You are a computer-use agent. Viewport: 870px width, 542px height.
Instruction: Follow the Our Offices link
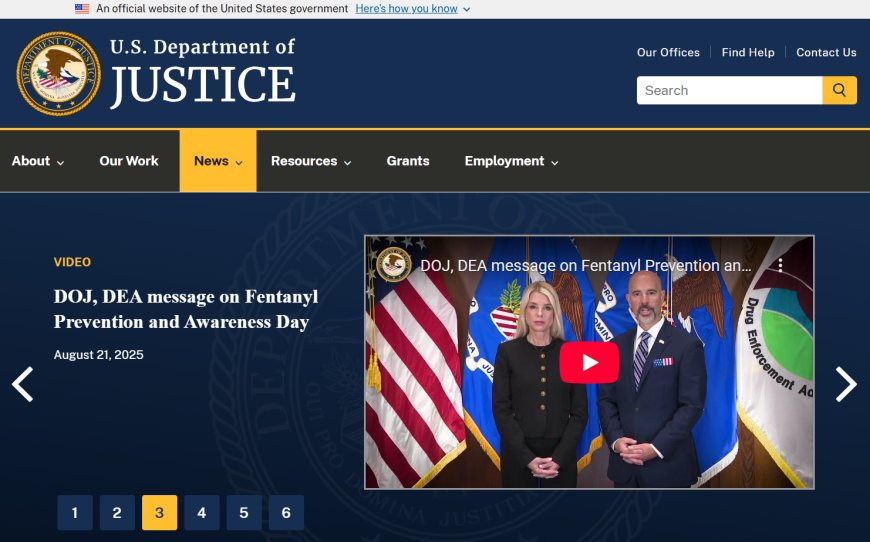click(x=668, y=52)
